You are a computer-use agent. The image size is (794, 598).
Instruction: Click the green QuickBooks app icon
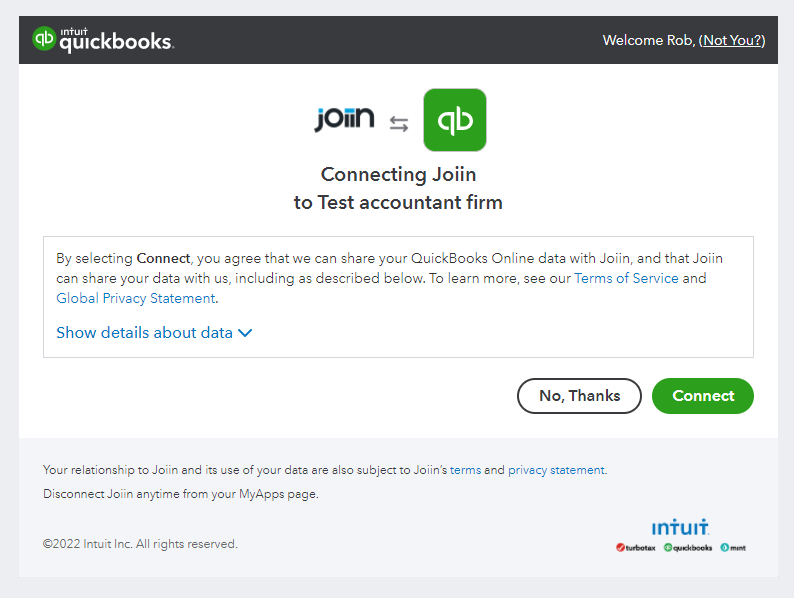pos(455,120)
